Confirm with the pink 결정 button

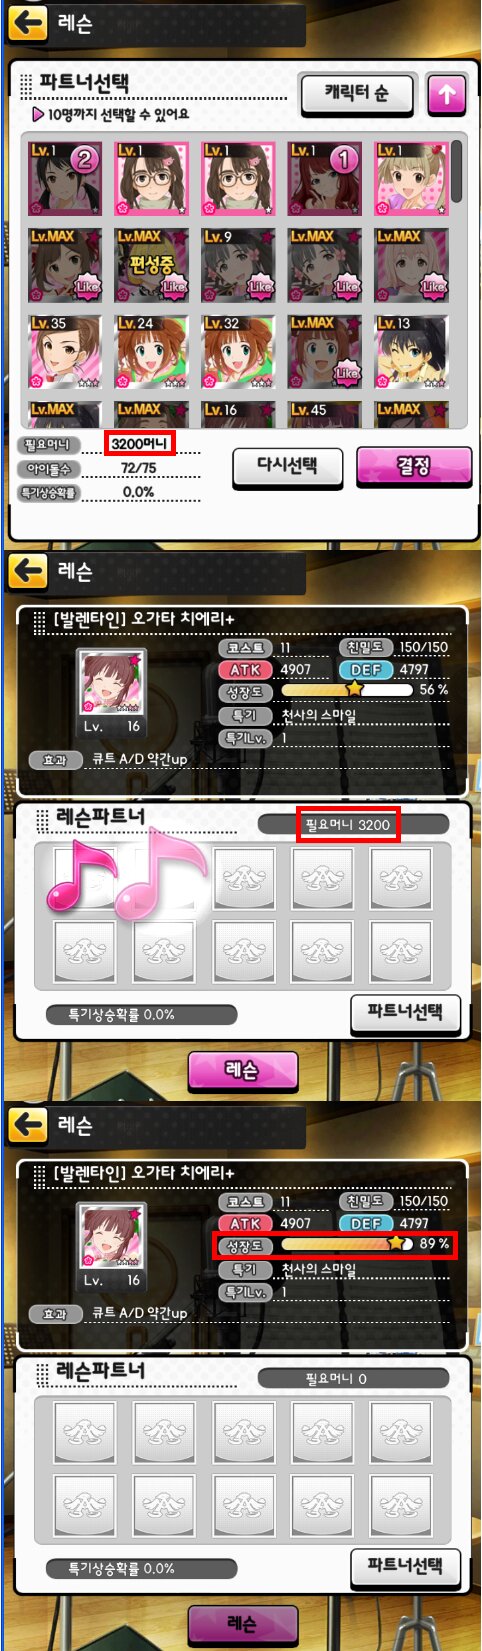click(413, 466)
